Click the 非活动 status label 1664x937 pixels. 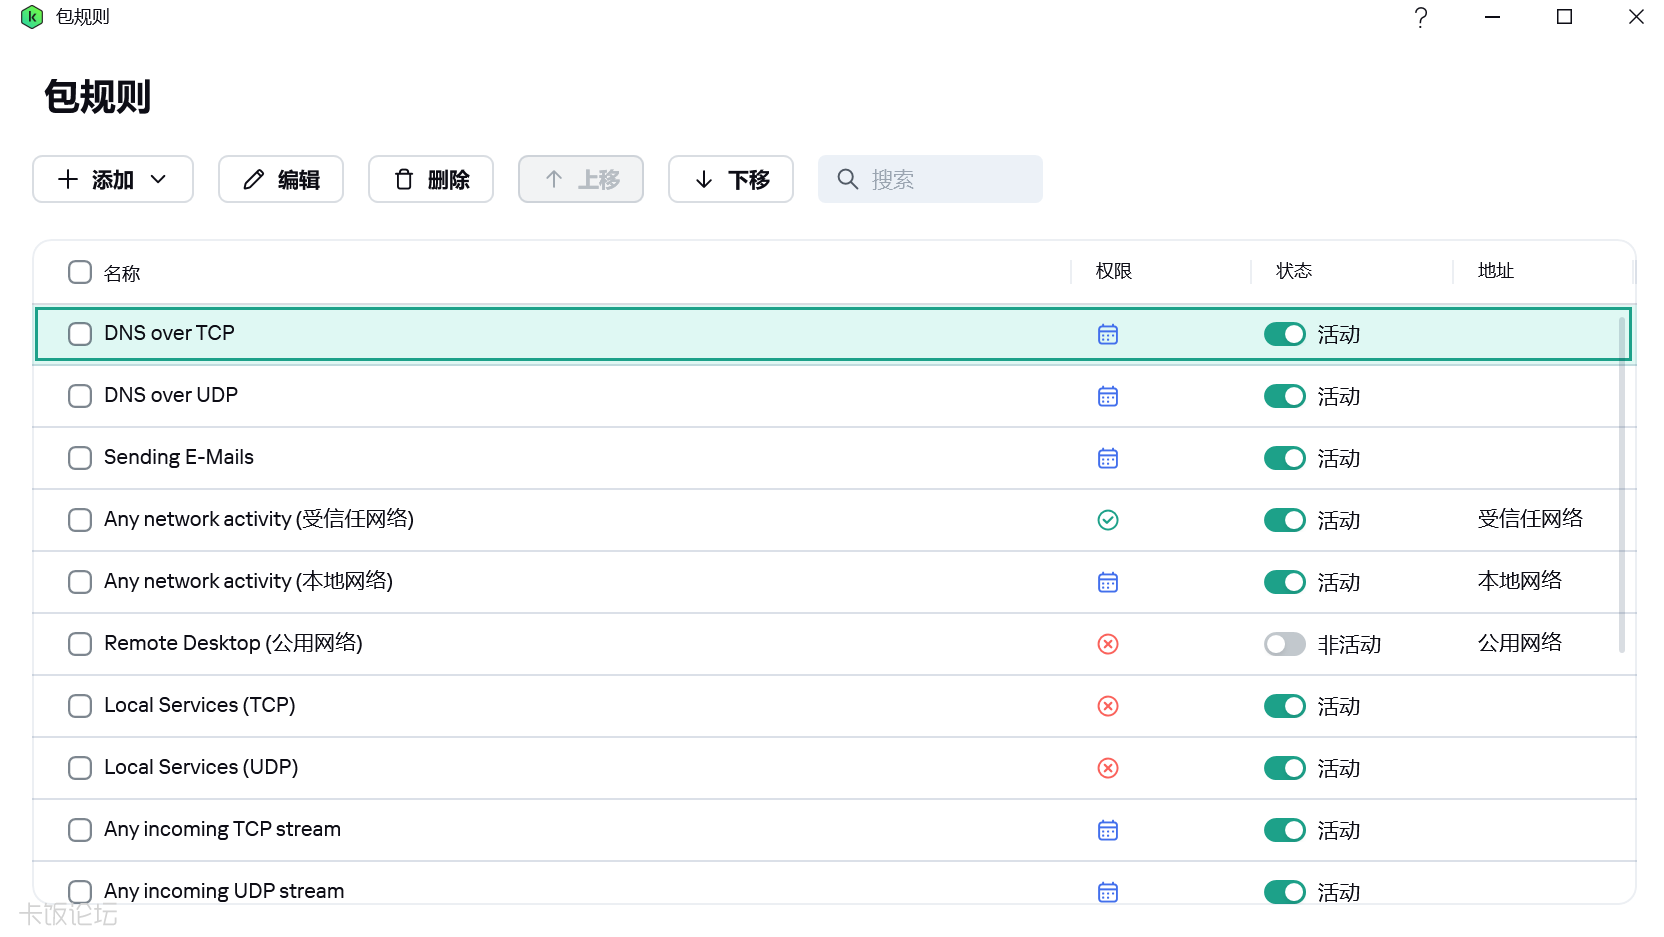[1349, 644]
